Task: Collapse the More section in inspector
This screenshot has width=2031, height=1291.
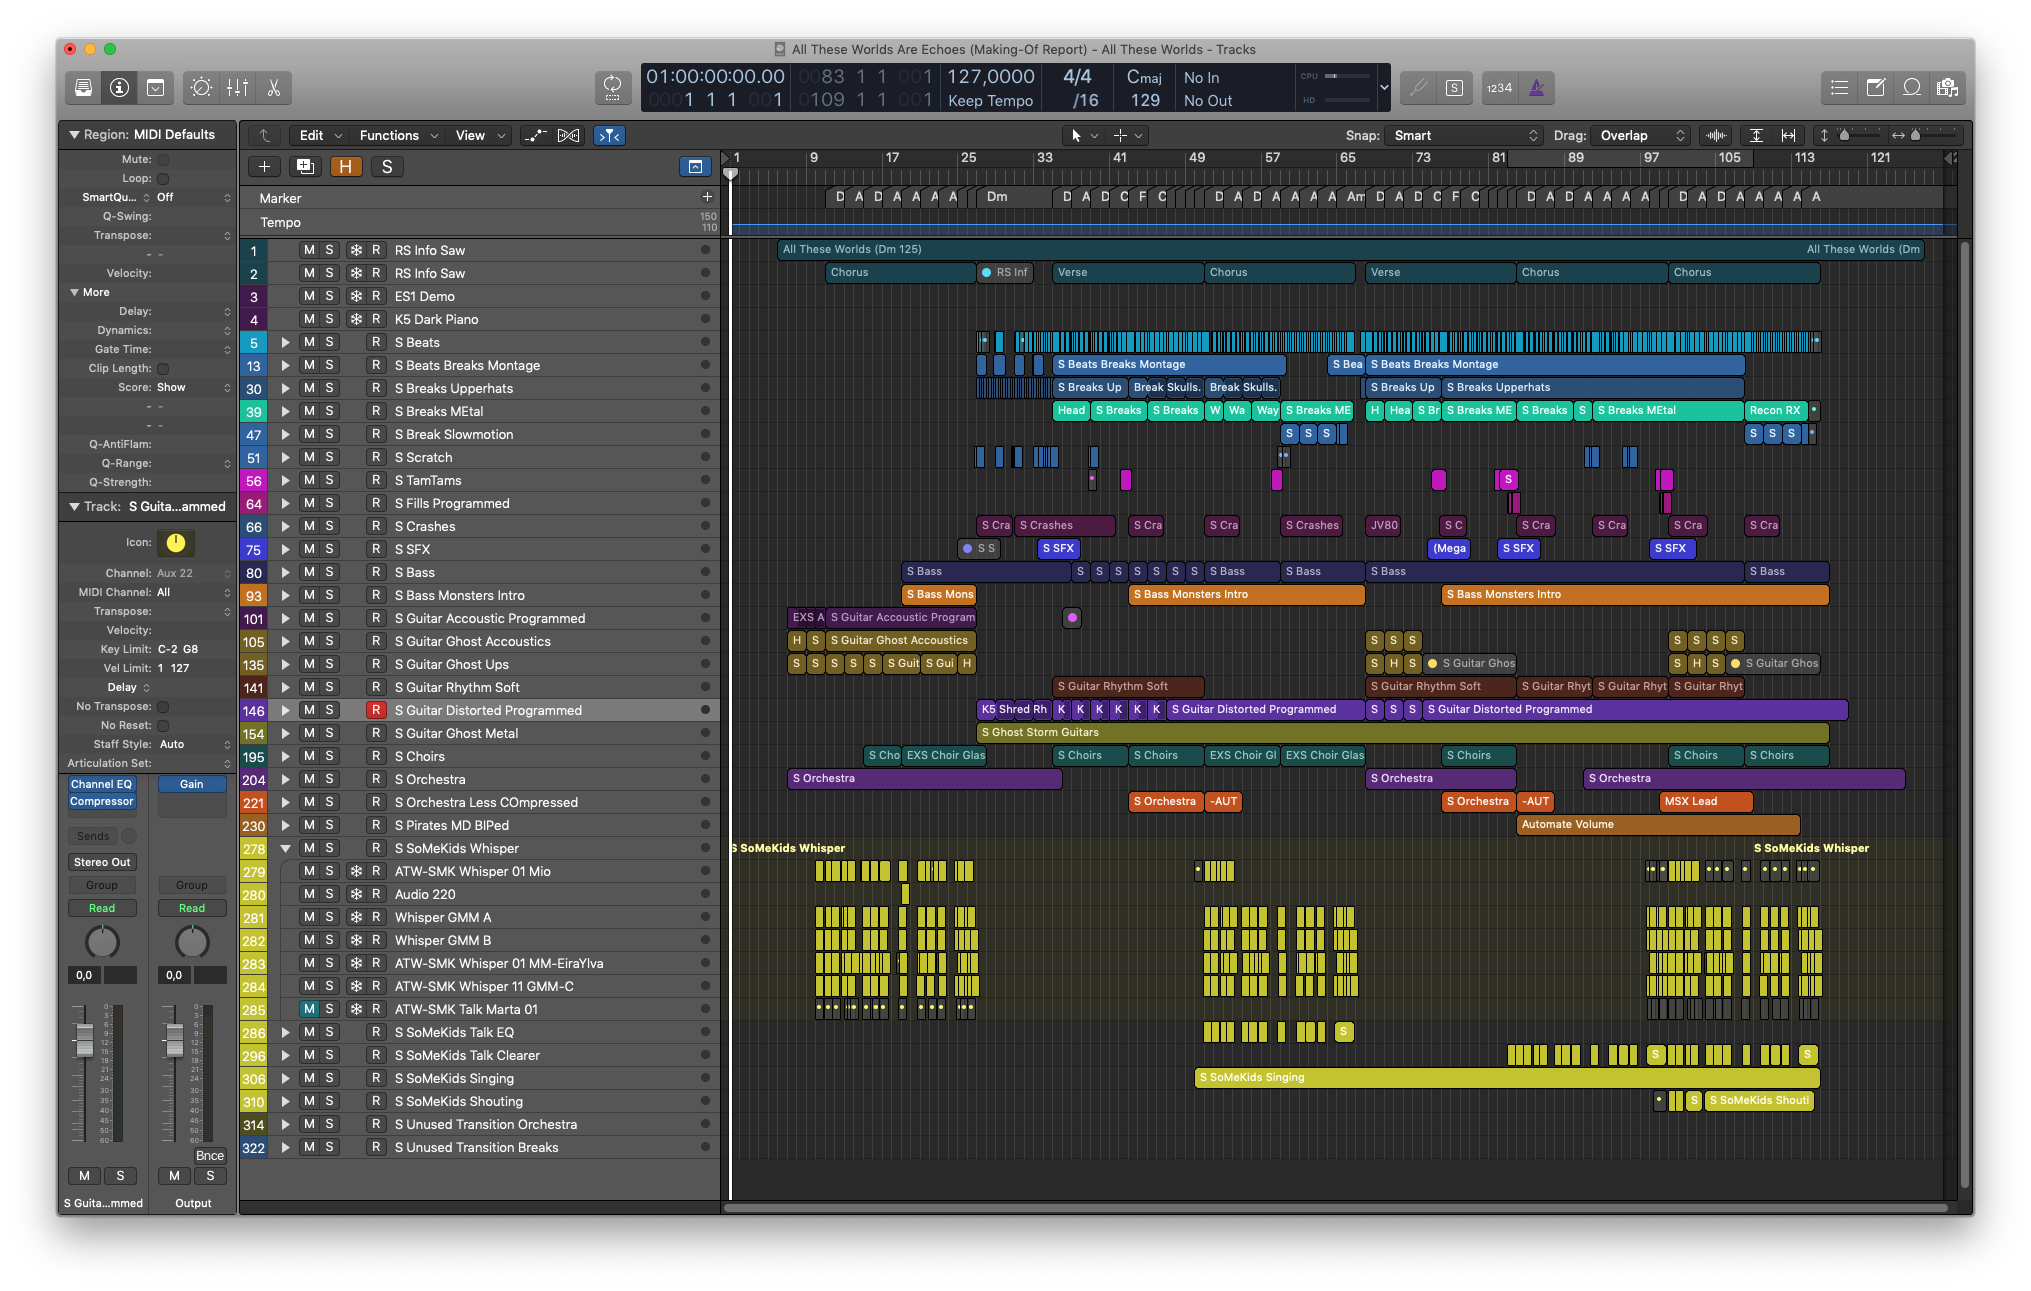Action: (74, 292)
